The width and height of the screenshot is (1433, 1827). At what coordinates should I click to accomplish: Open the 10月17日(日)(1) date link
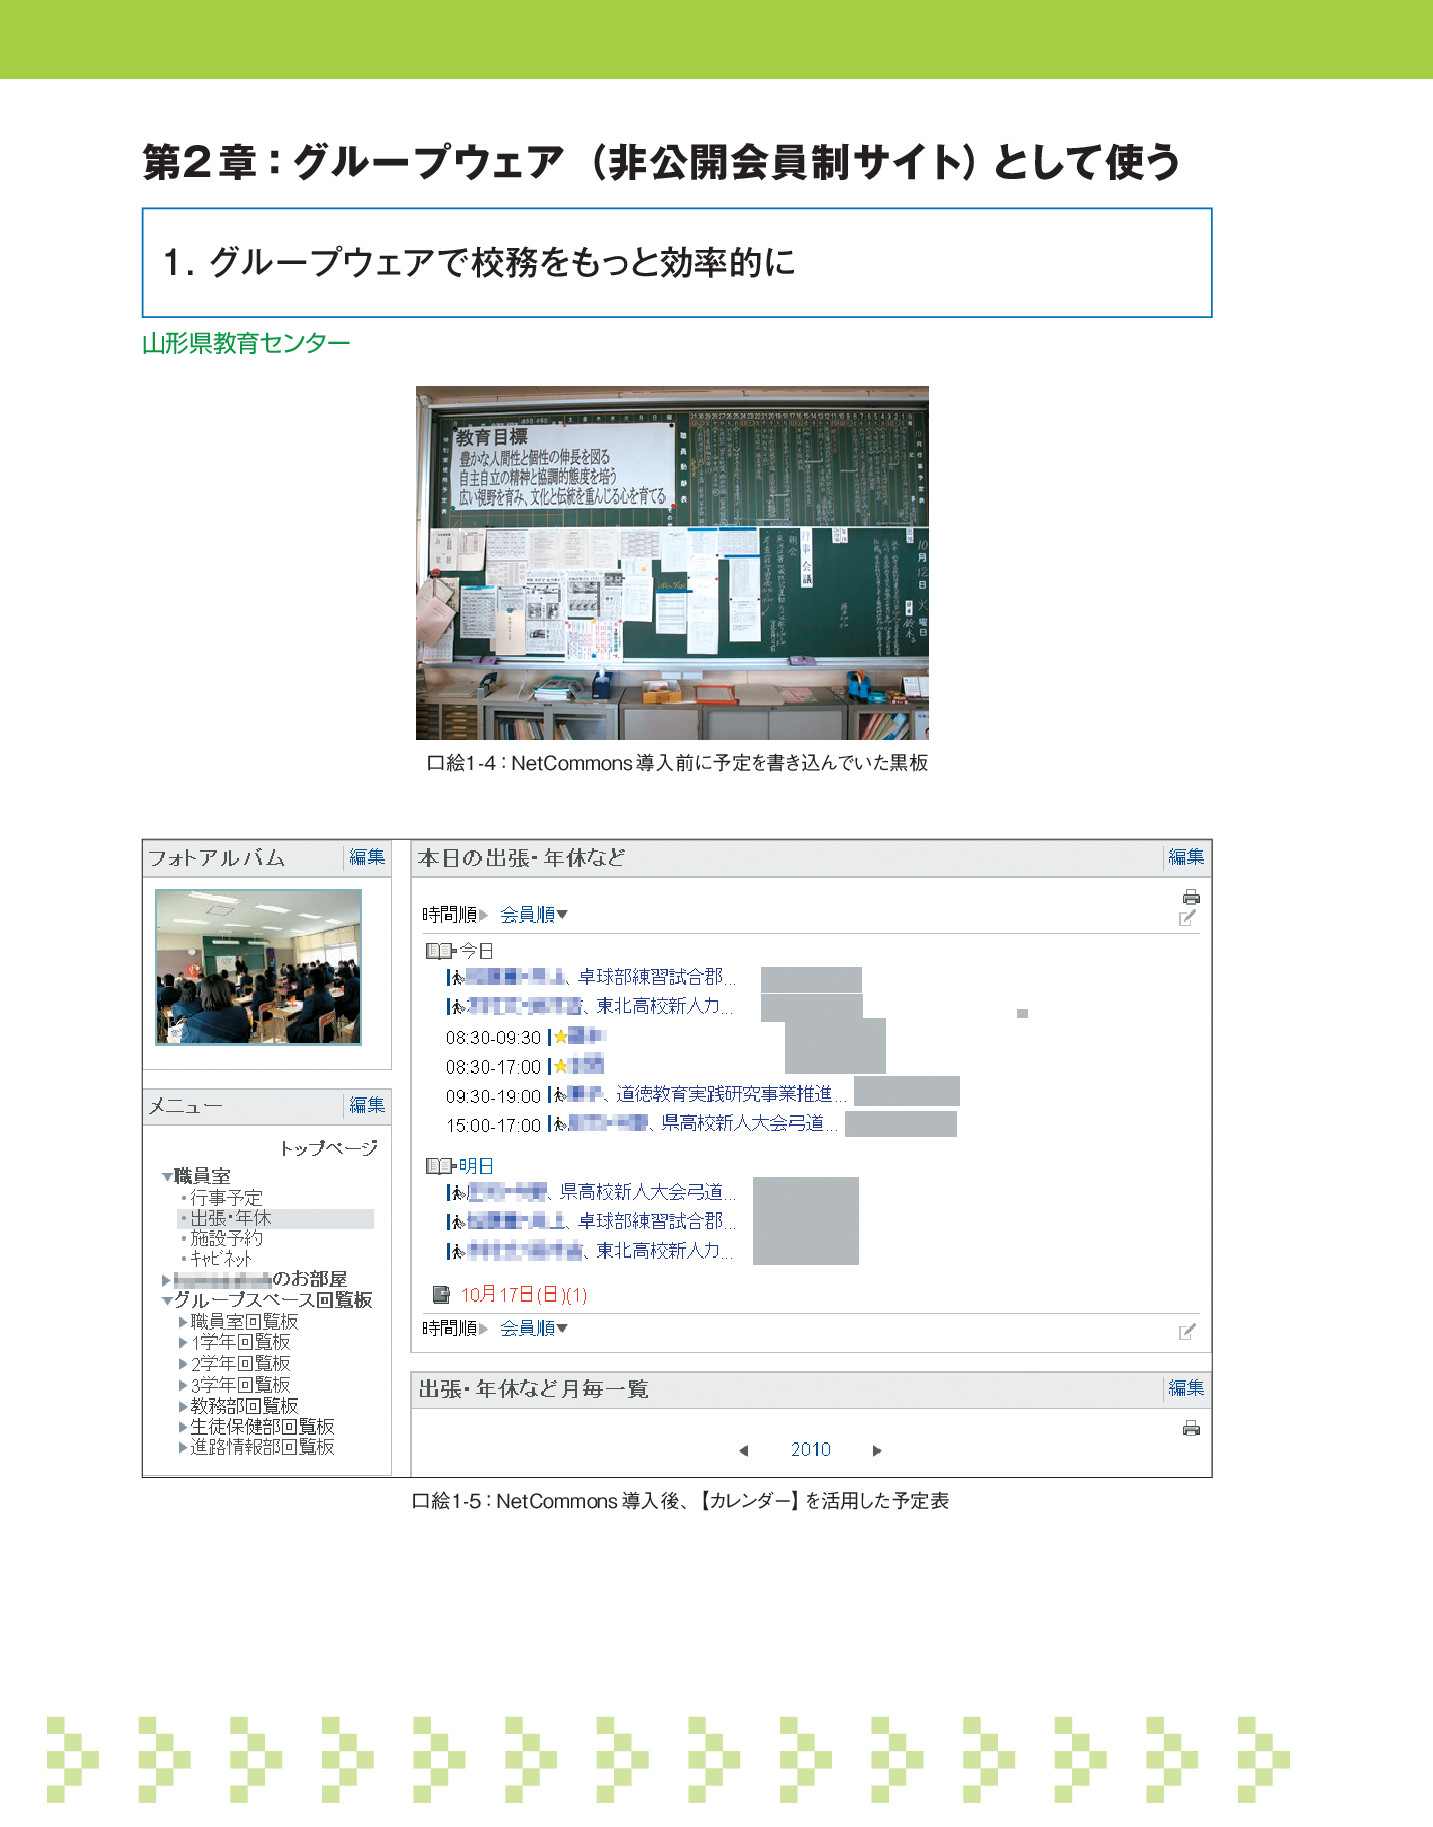click(x=523, y=1295)
